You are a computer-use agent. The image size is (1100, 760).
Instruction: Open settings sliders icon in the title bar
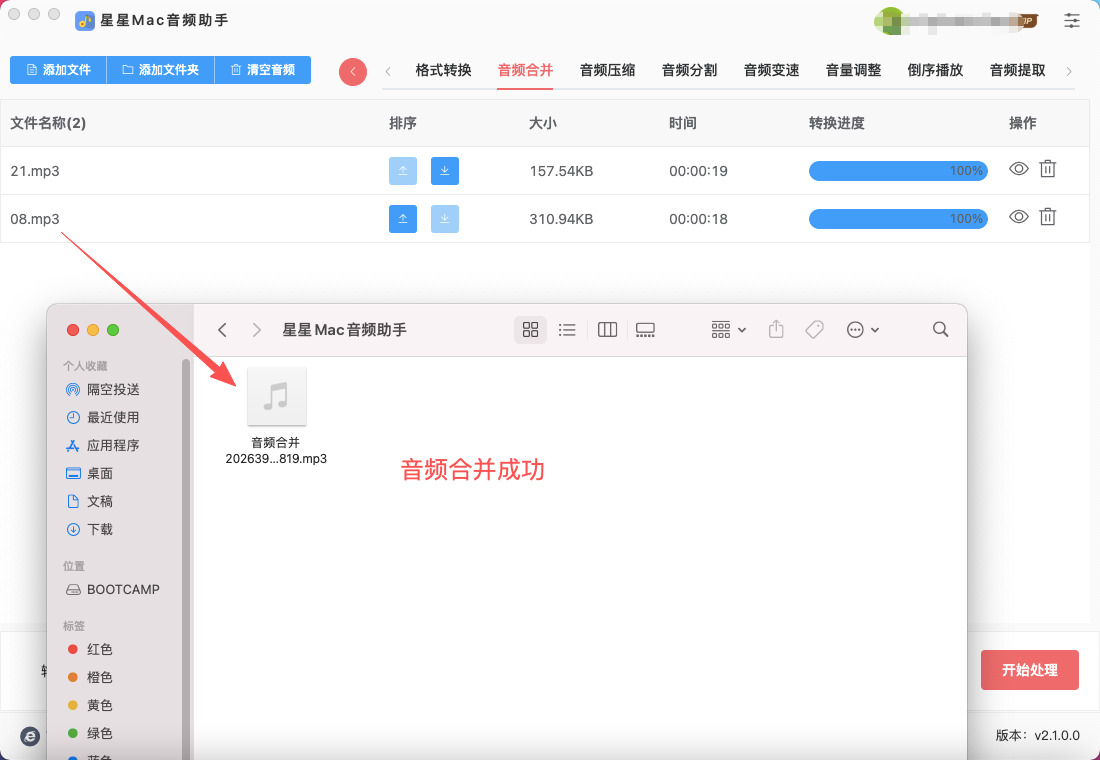coord(1072,20)
